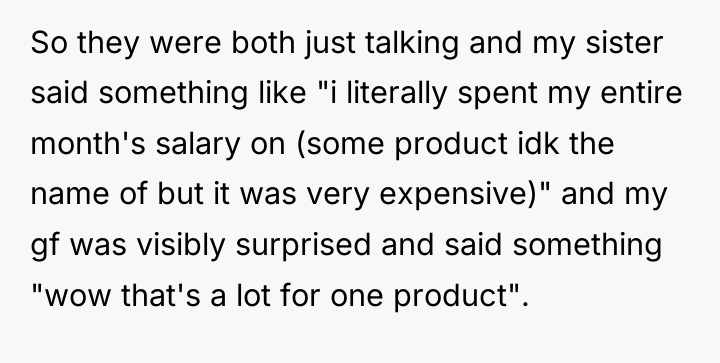Click the word "that's" in last line
Image resolution: width=720 pixels, height=363 pixels.
point(161,295)
